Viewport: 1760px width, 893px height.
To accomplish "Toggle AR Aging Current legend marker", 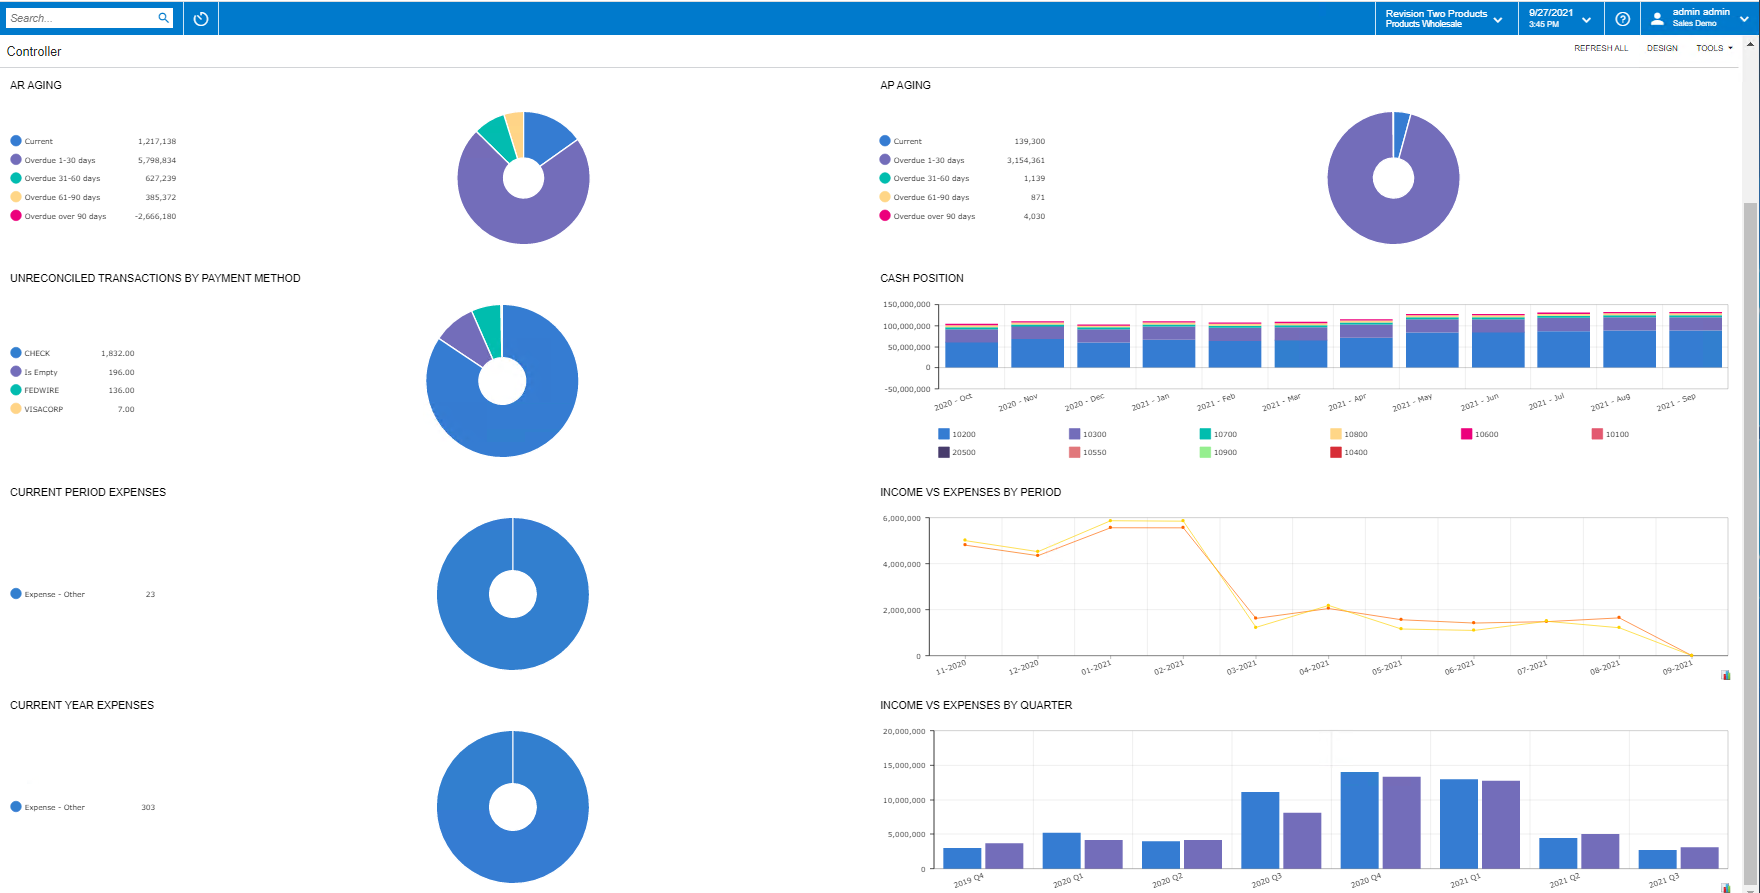I will pyautogui.click(x=16, y=141).
